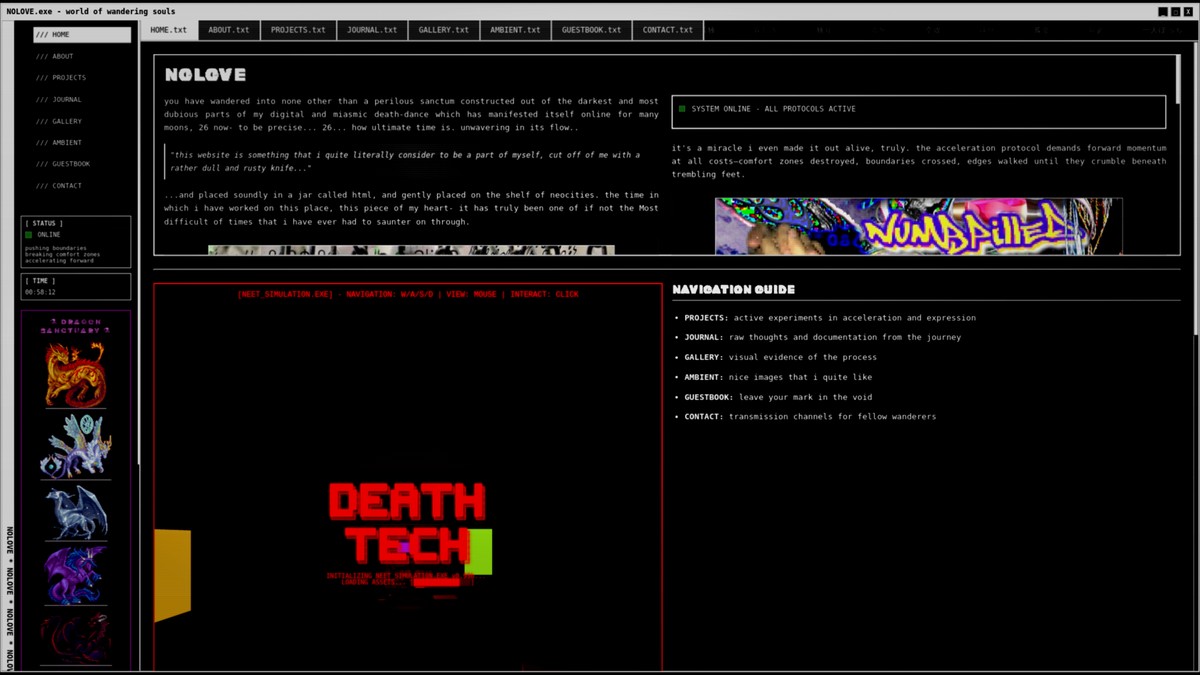Close the NOLOVE.exe window
Screen dimensions: 1200x675
(x=1187, y=12)
